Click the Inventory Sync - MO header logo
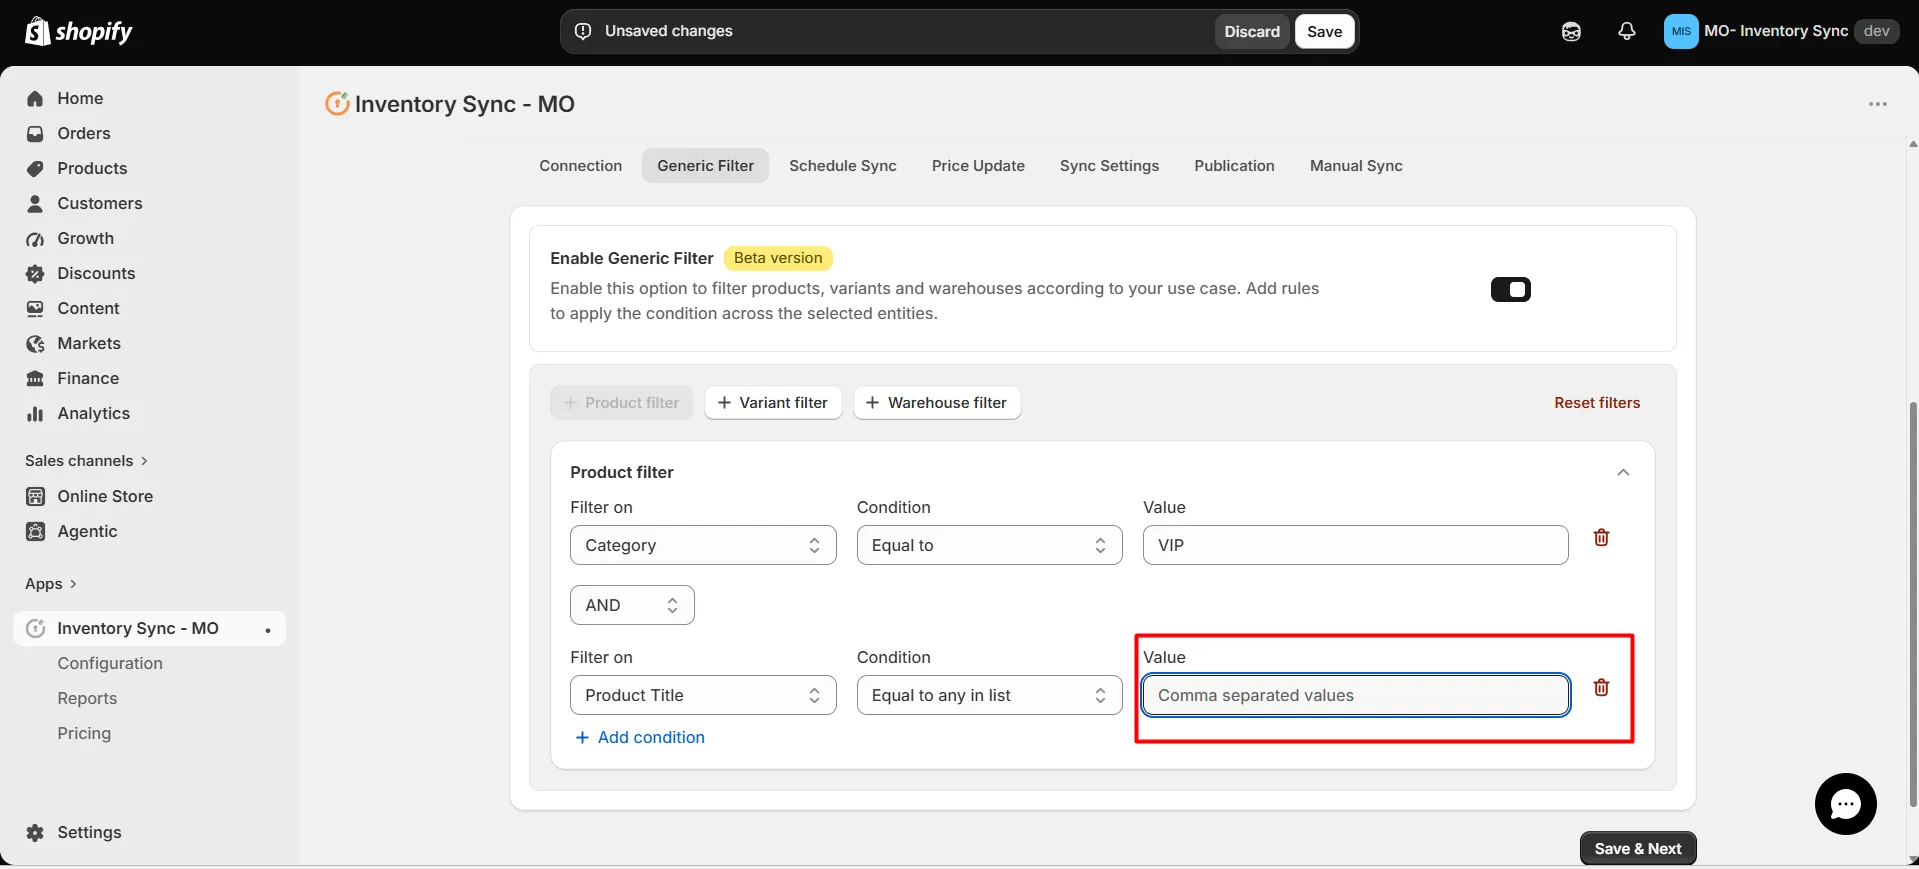The width and height of the screenshot is (1919, 869). [x=337, y=103]
